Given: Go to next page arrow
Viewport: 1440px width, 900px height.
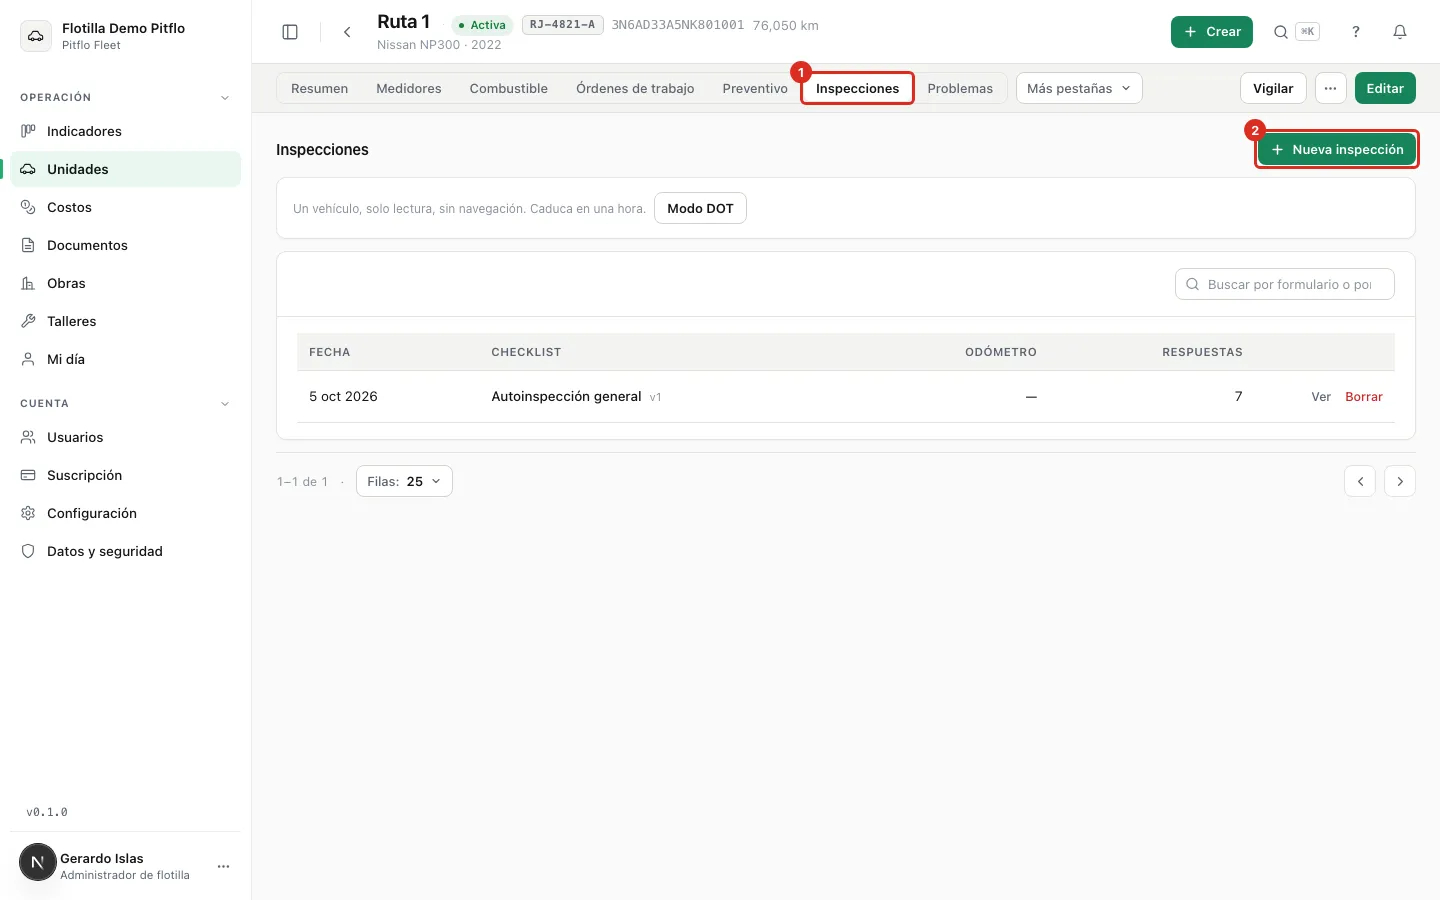Looking at the screenshot, I should tap(1400, 481).
